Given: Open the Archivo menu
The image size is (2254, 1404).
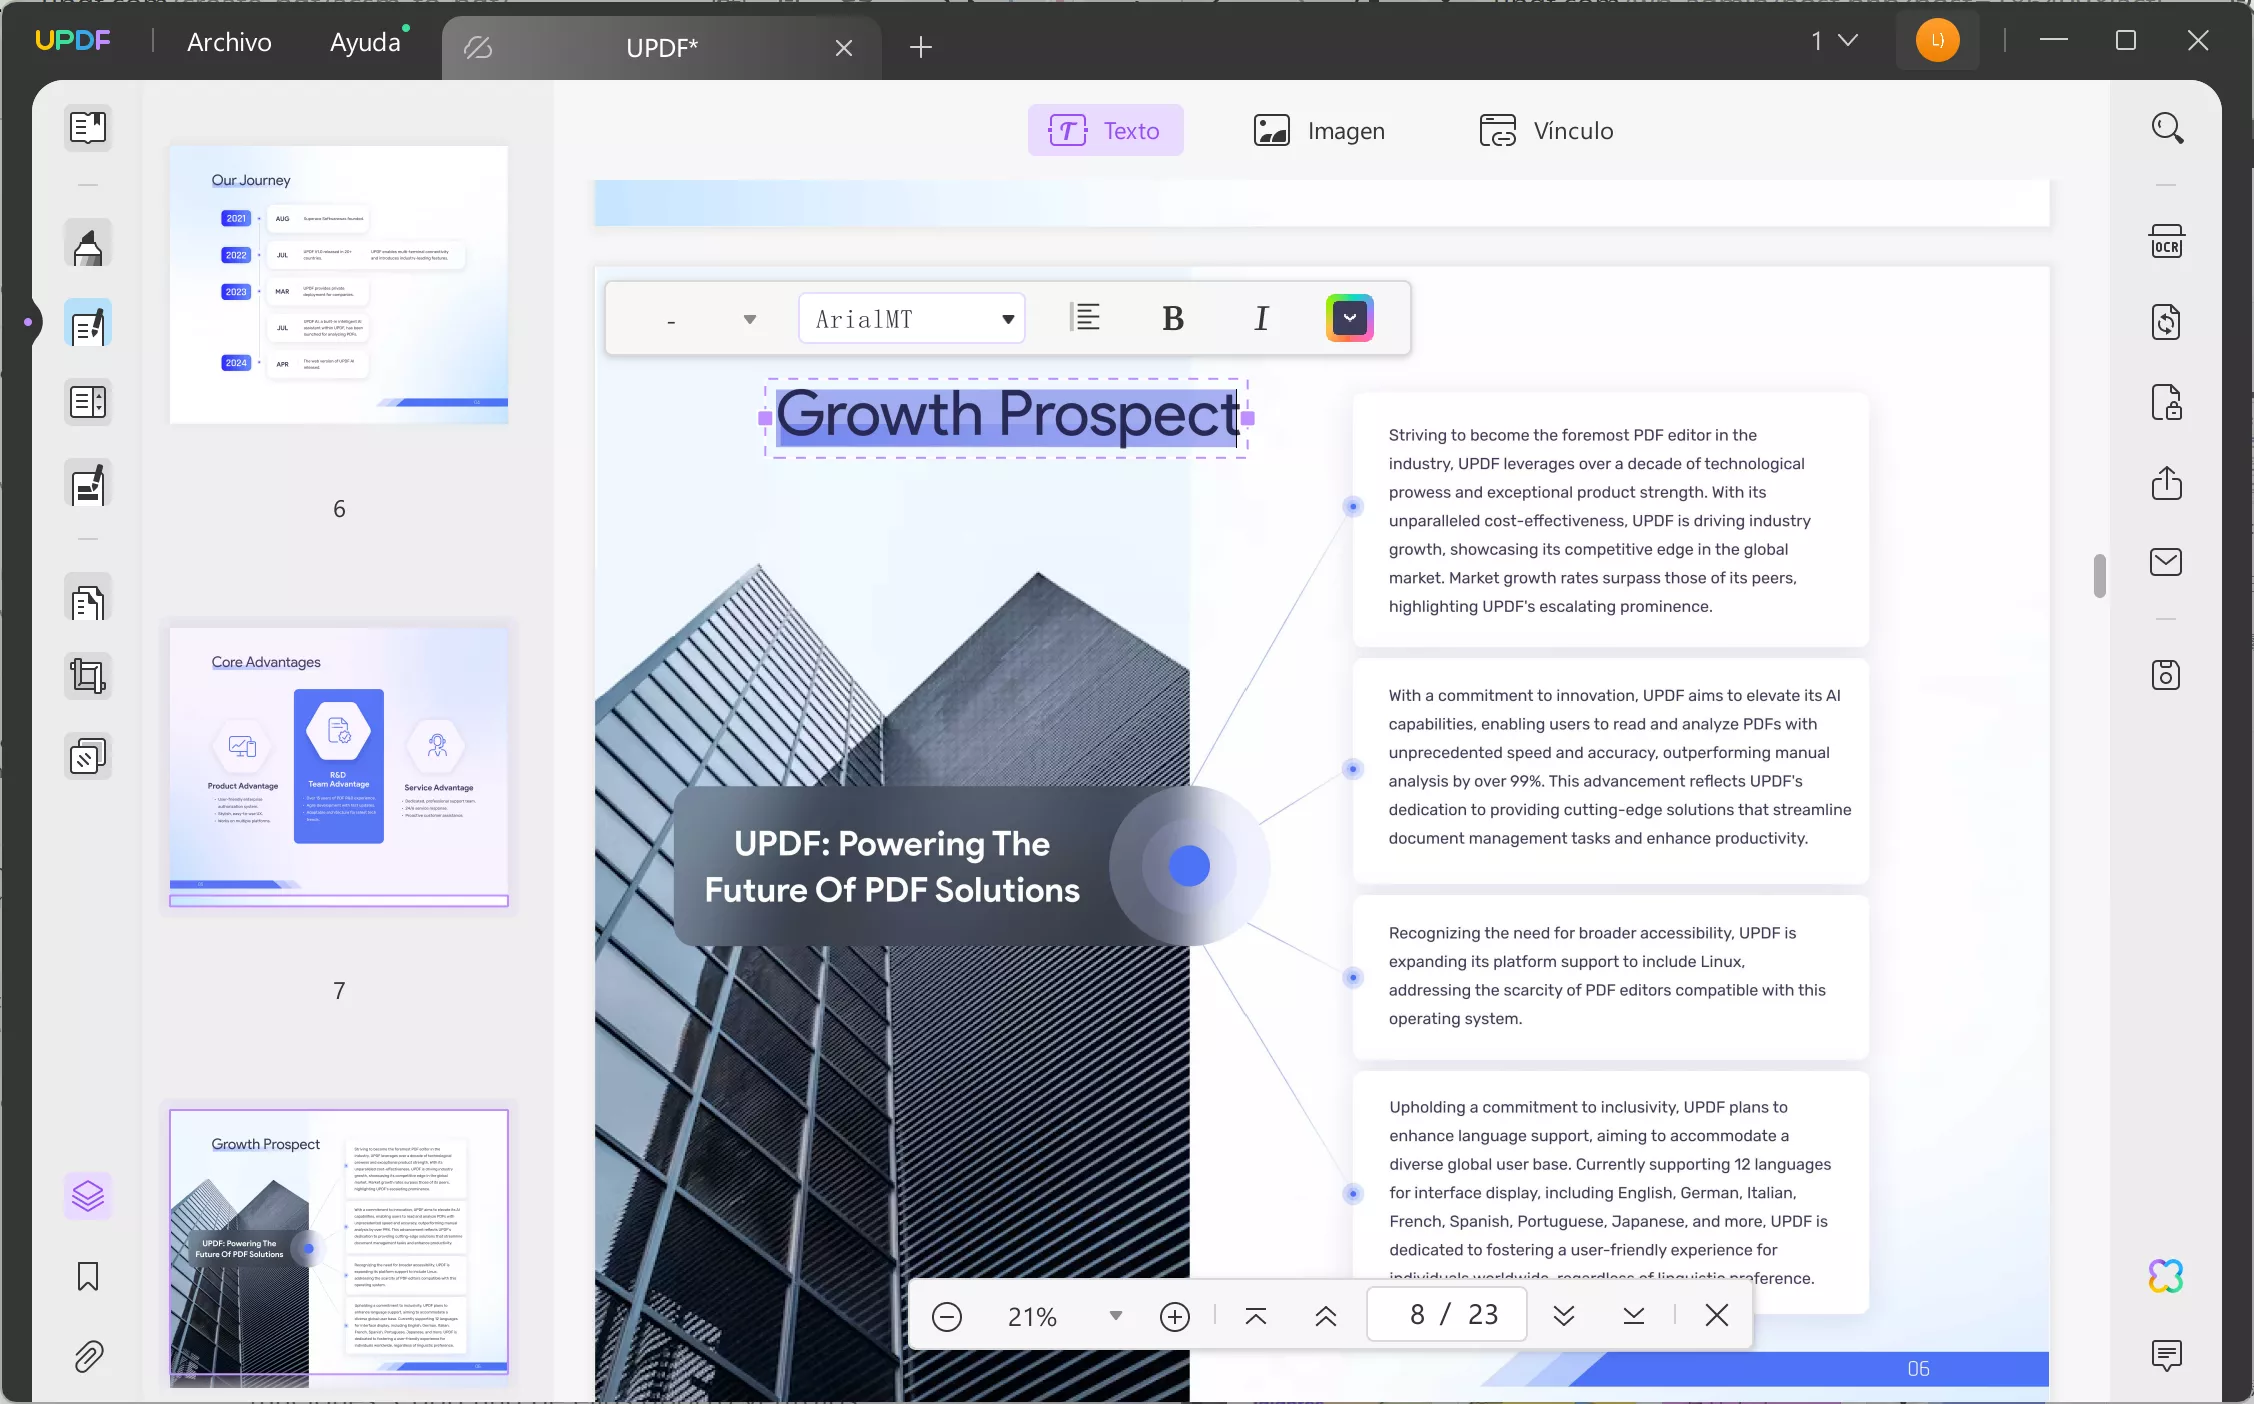Looking at the screenshot, I should (229, 42).
